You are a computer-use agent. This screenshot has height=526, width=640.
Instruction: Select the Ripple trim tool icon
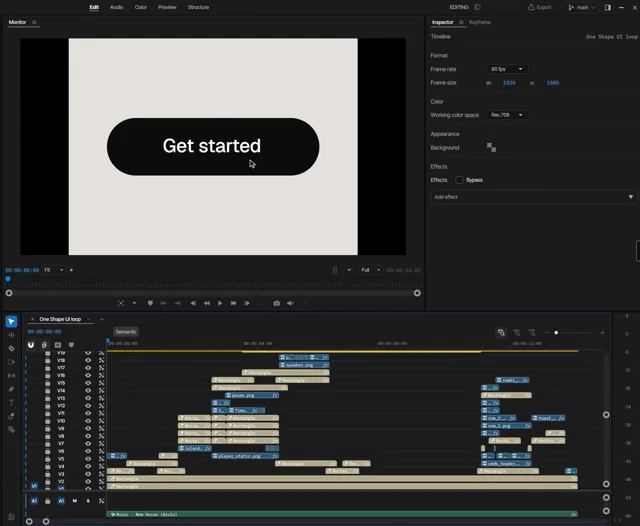coord(11,335)
